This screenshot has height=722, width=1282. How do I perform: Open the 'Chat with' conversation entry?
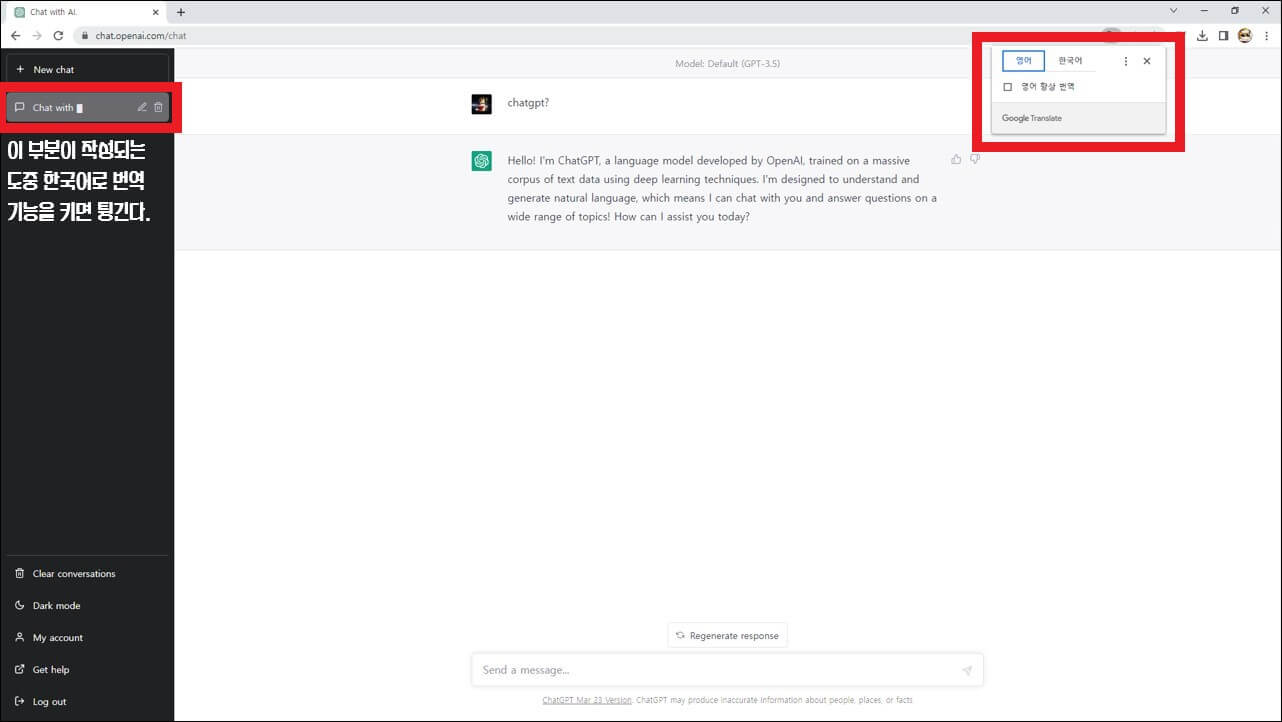[88, 107]
